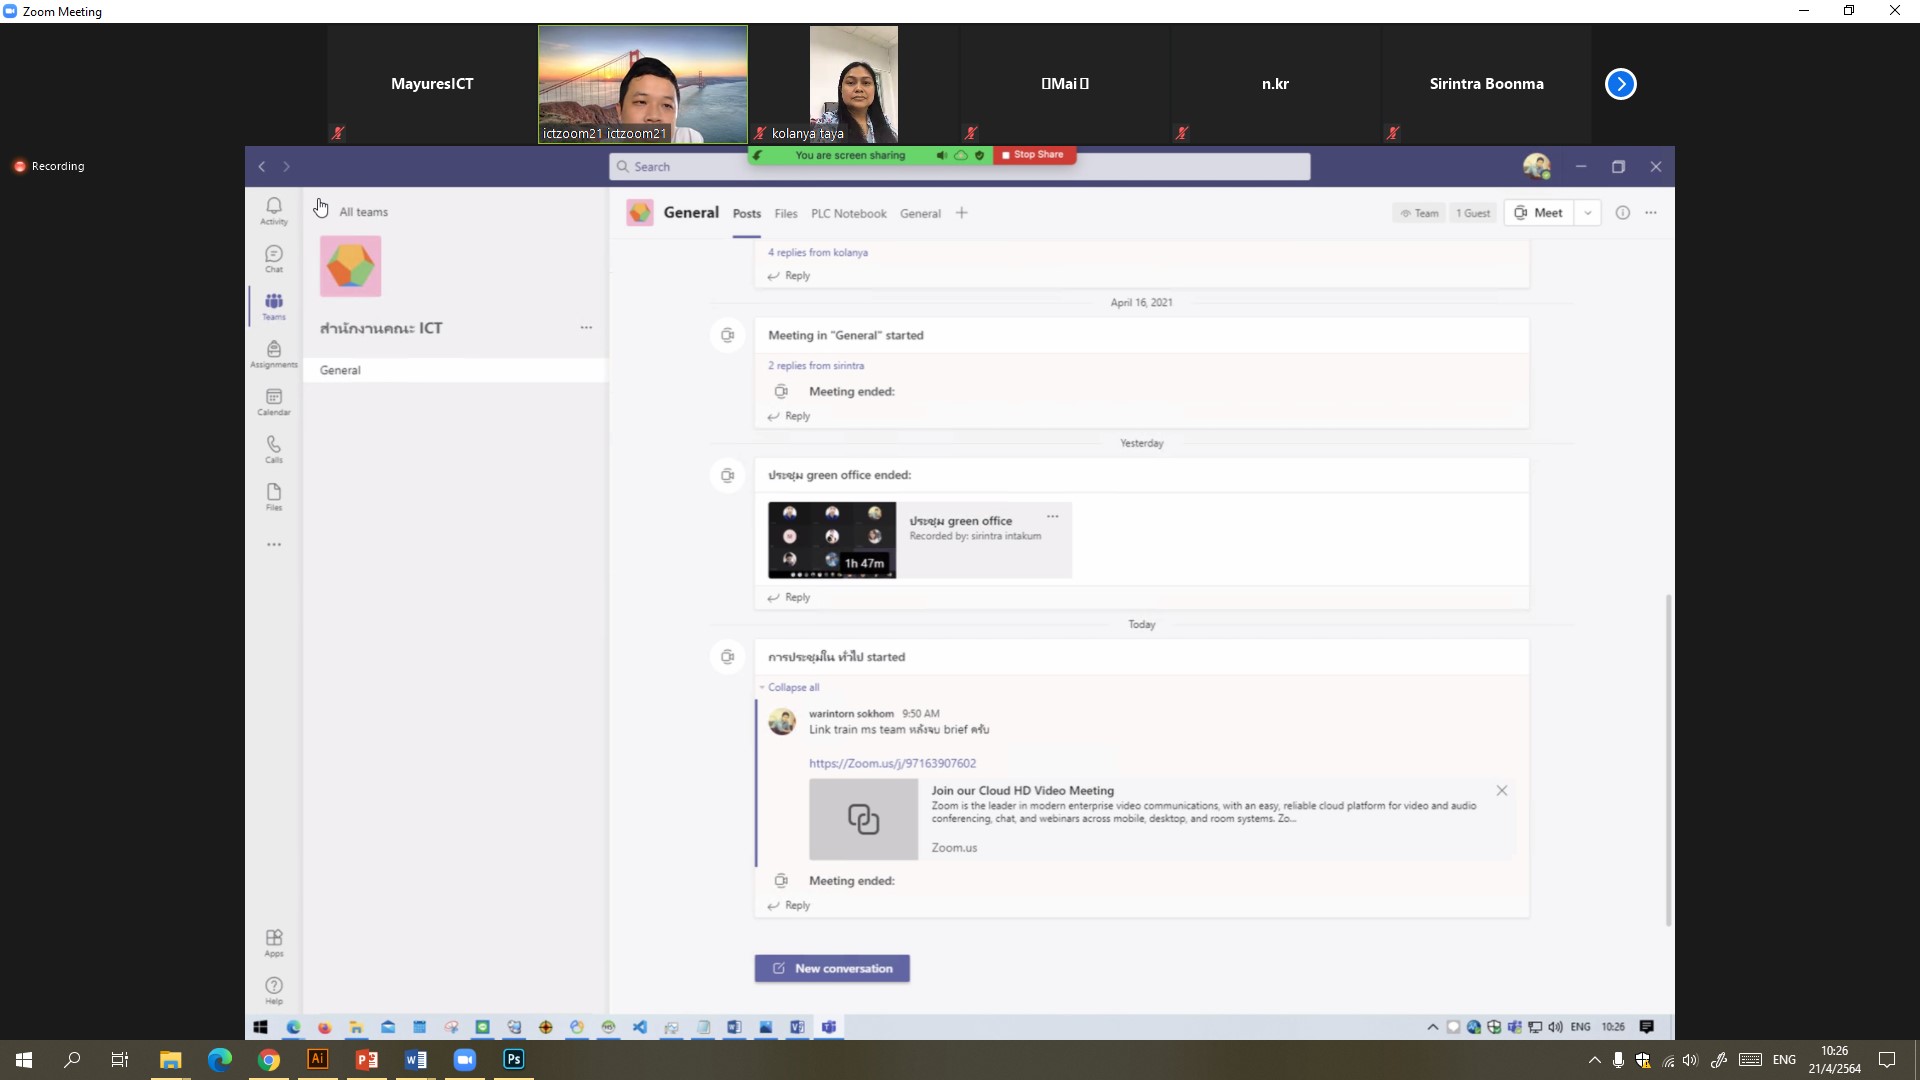
Task: Open channel more options ellipsis
Action: (x=1651, y=213)
